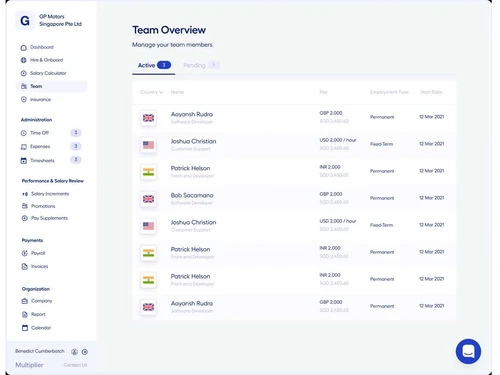Open Bob Sacamano's team member entry
The height and width of the screenshot is (375, 500).
tap(294, 199)
